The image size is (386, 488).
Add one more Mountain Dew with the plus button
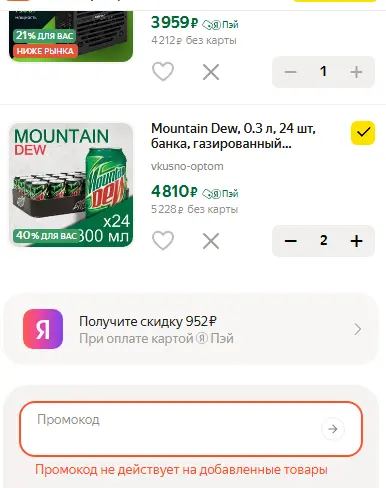pyautogui.click(x=356, y=241)
